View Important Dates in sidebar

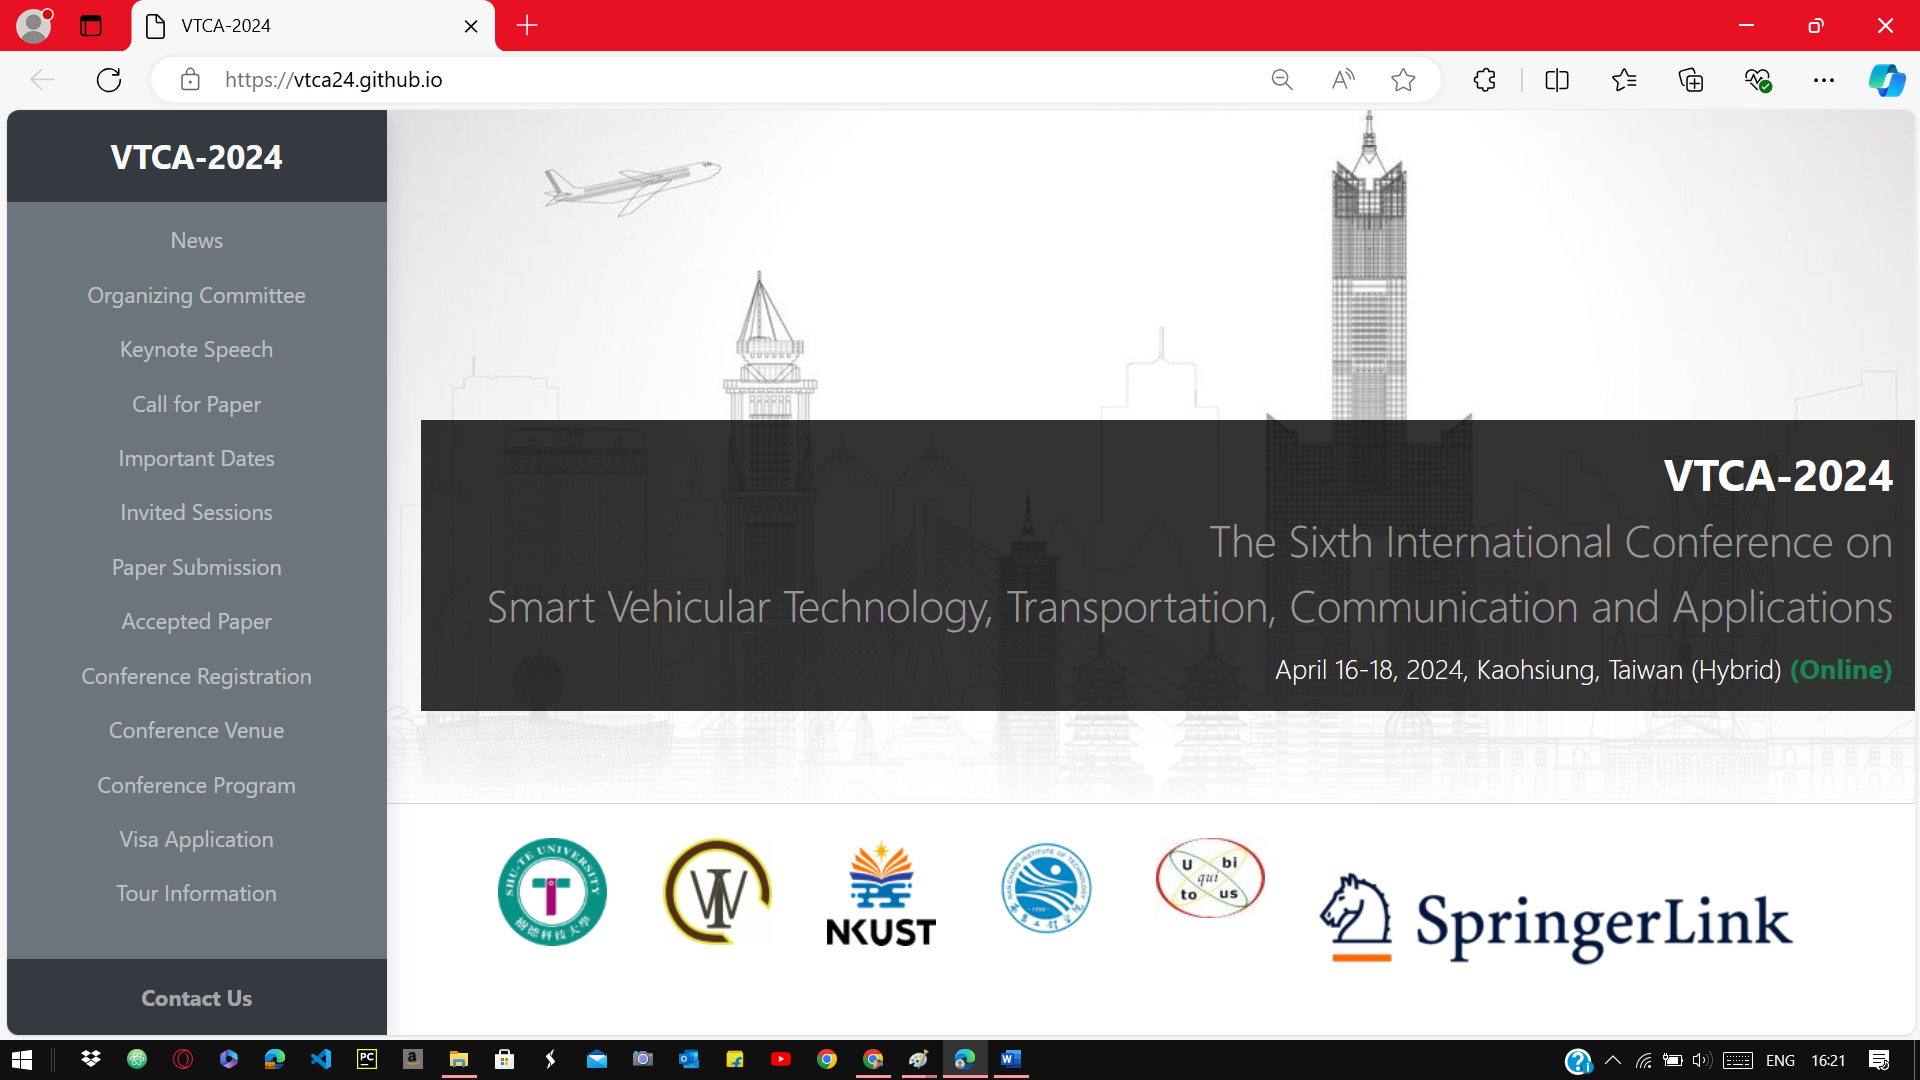(x=196, y=459)
